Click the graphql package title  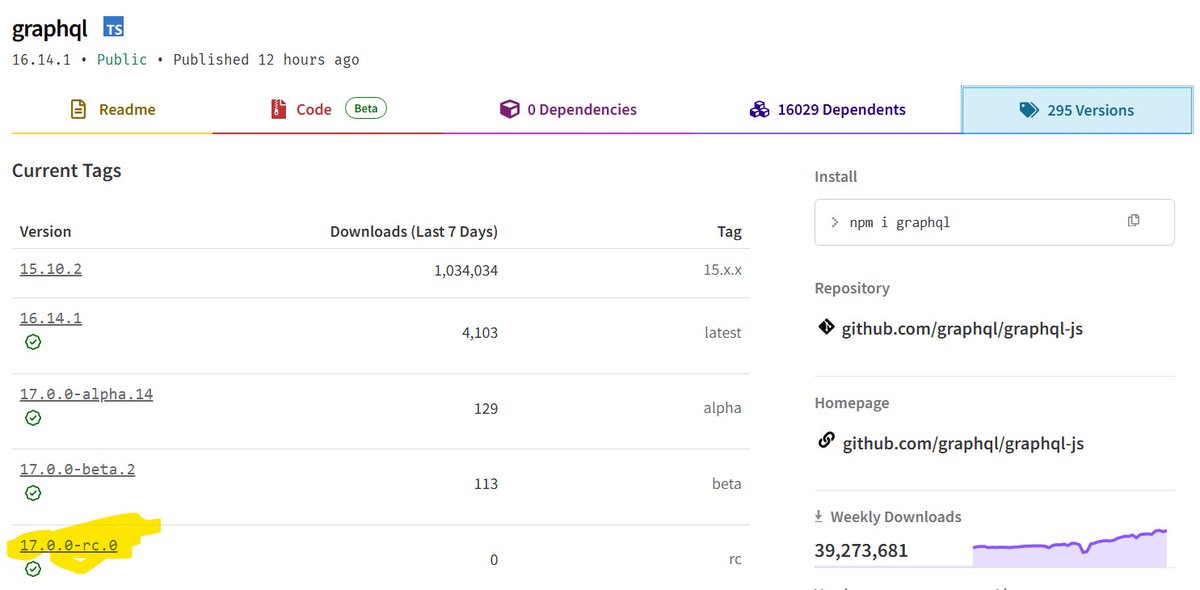tap(50, 29)
